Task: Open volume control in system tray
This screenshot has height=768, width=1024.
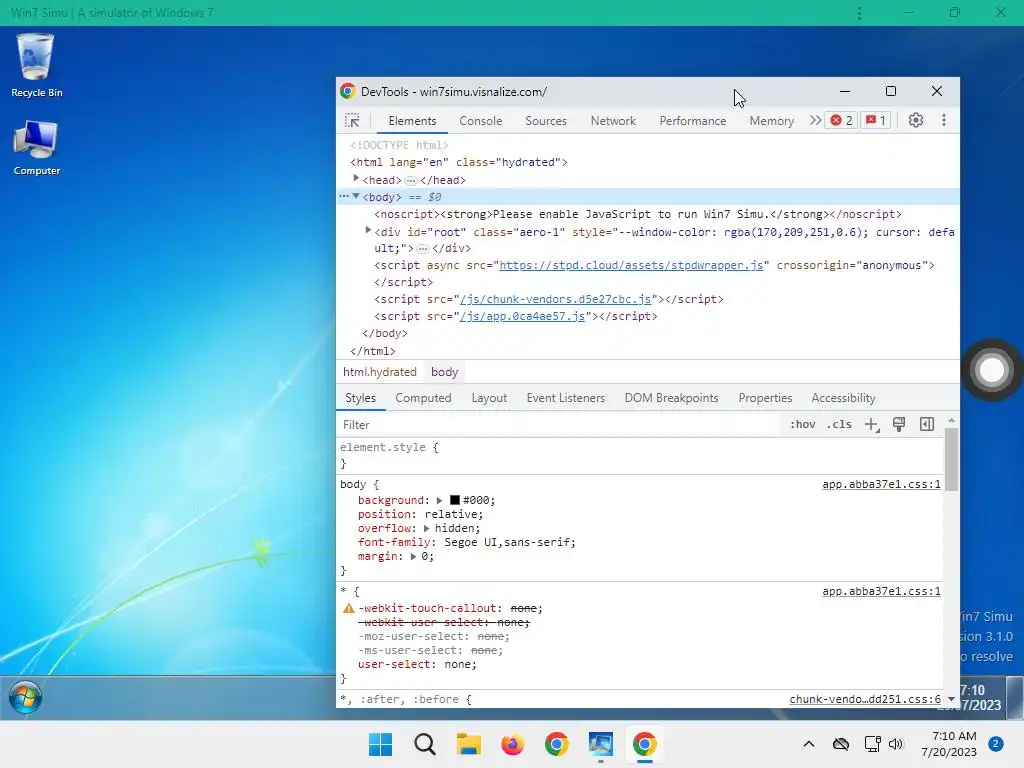Action: tap(896, 744)
